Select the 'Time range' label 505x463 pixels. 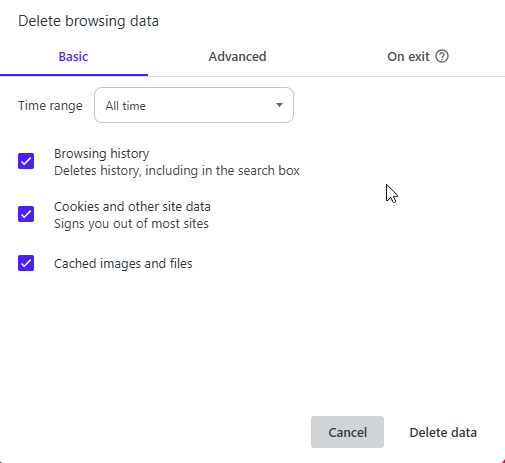pyautogui.click(x=50, y=106)
